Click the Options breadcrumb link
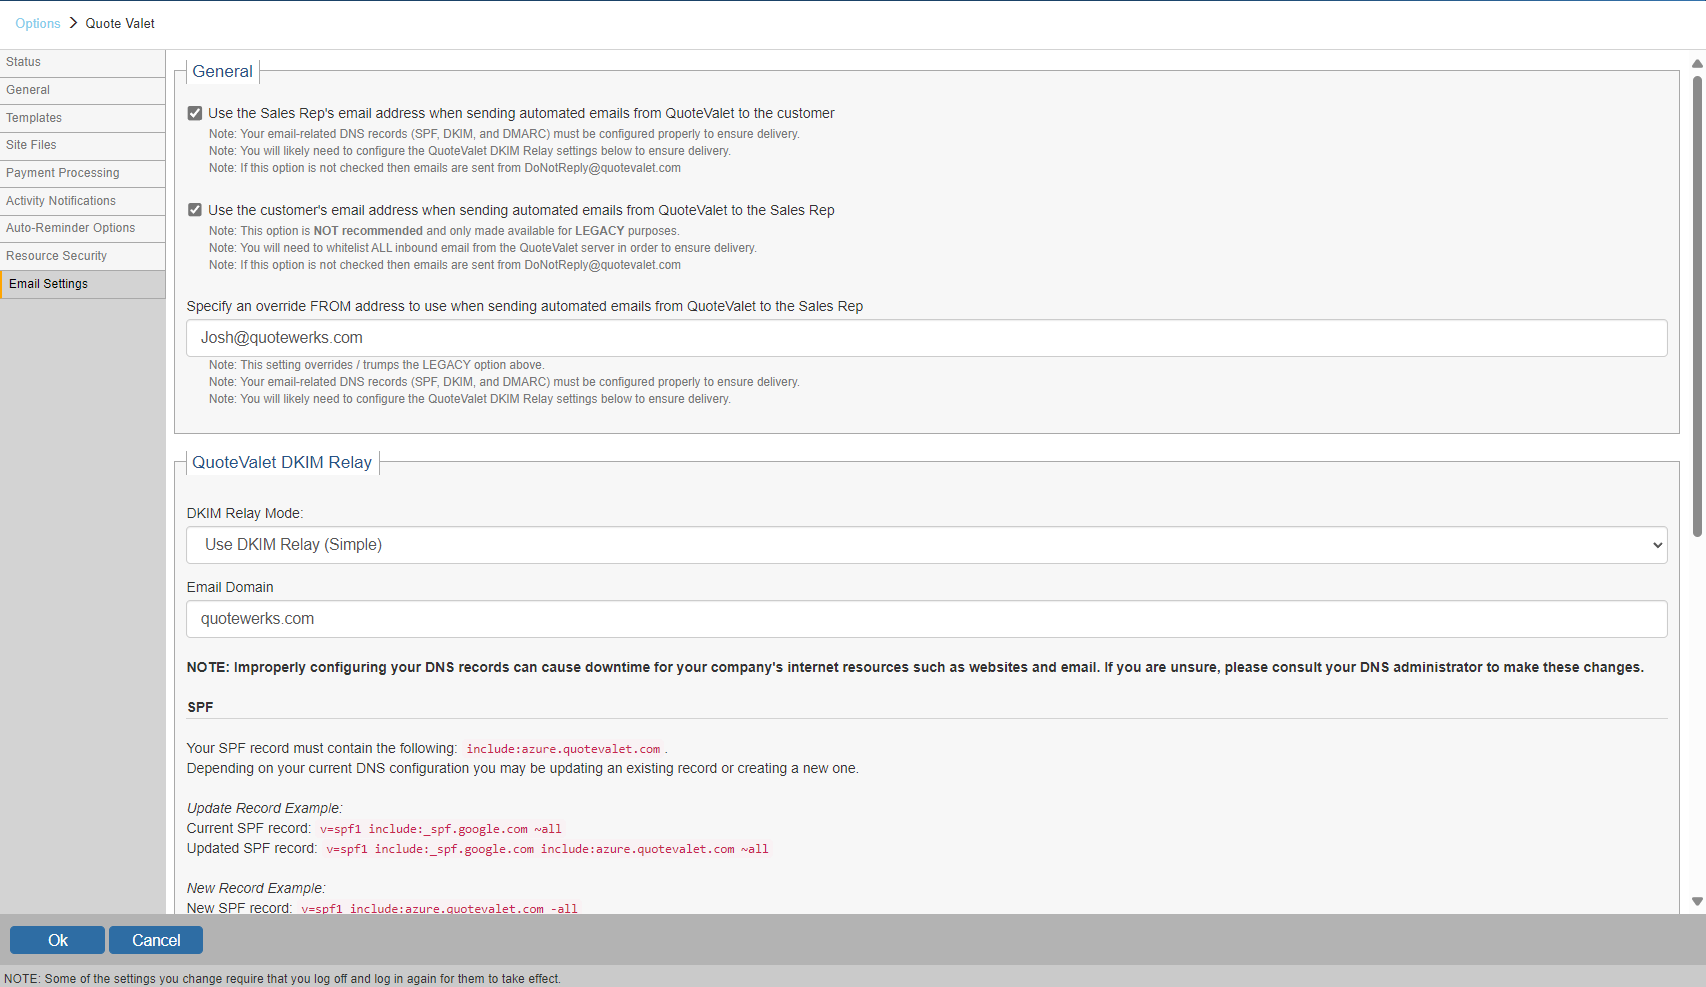Viewport: 1706px width, 987px height. pyautogui.click(x=38, y=23)
